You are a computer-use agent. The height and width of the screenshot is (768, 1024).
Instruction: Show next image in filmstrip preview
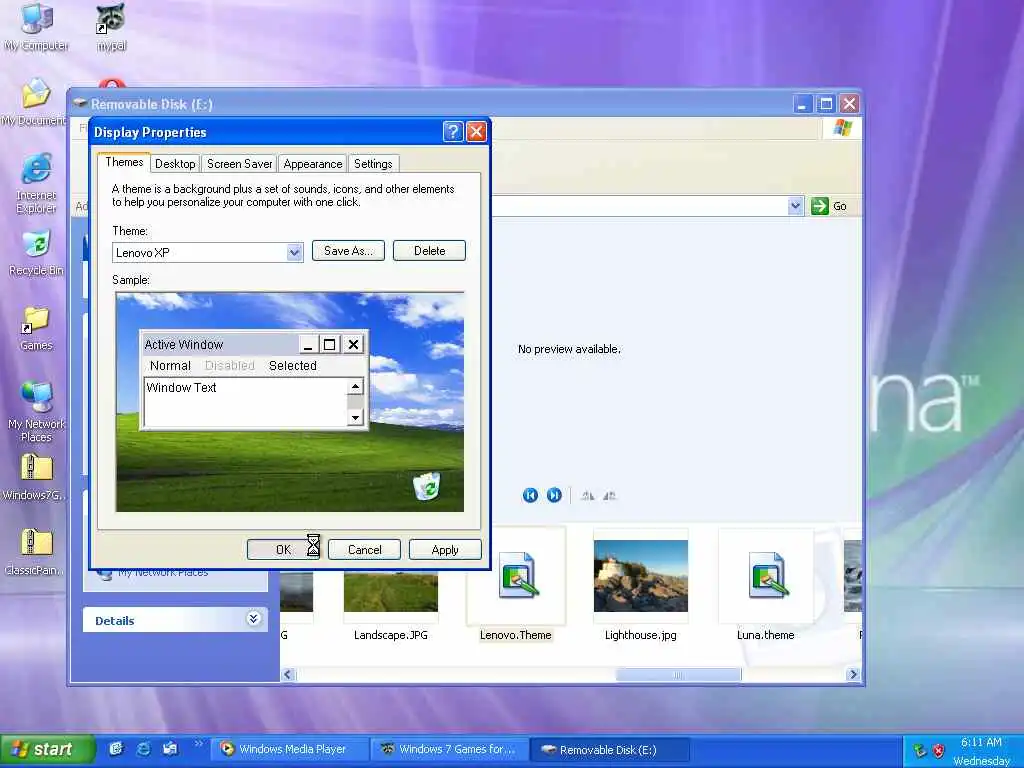click(x=554, y=496)
